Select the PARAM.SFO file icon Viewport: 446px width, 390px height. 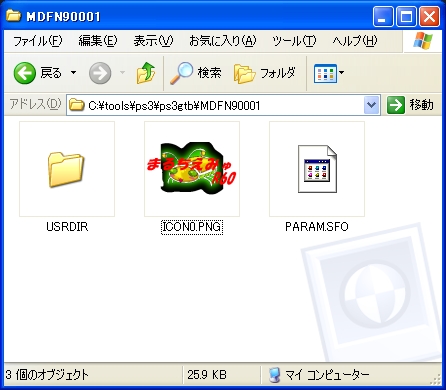[x=317, y=169]
